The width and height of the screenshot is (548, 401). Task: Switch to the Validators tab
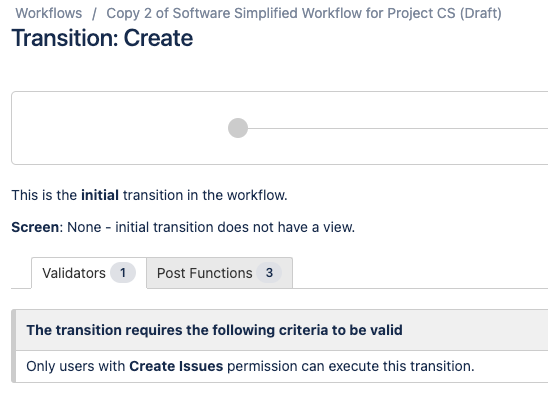coord(89,273)
